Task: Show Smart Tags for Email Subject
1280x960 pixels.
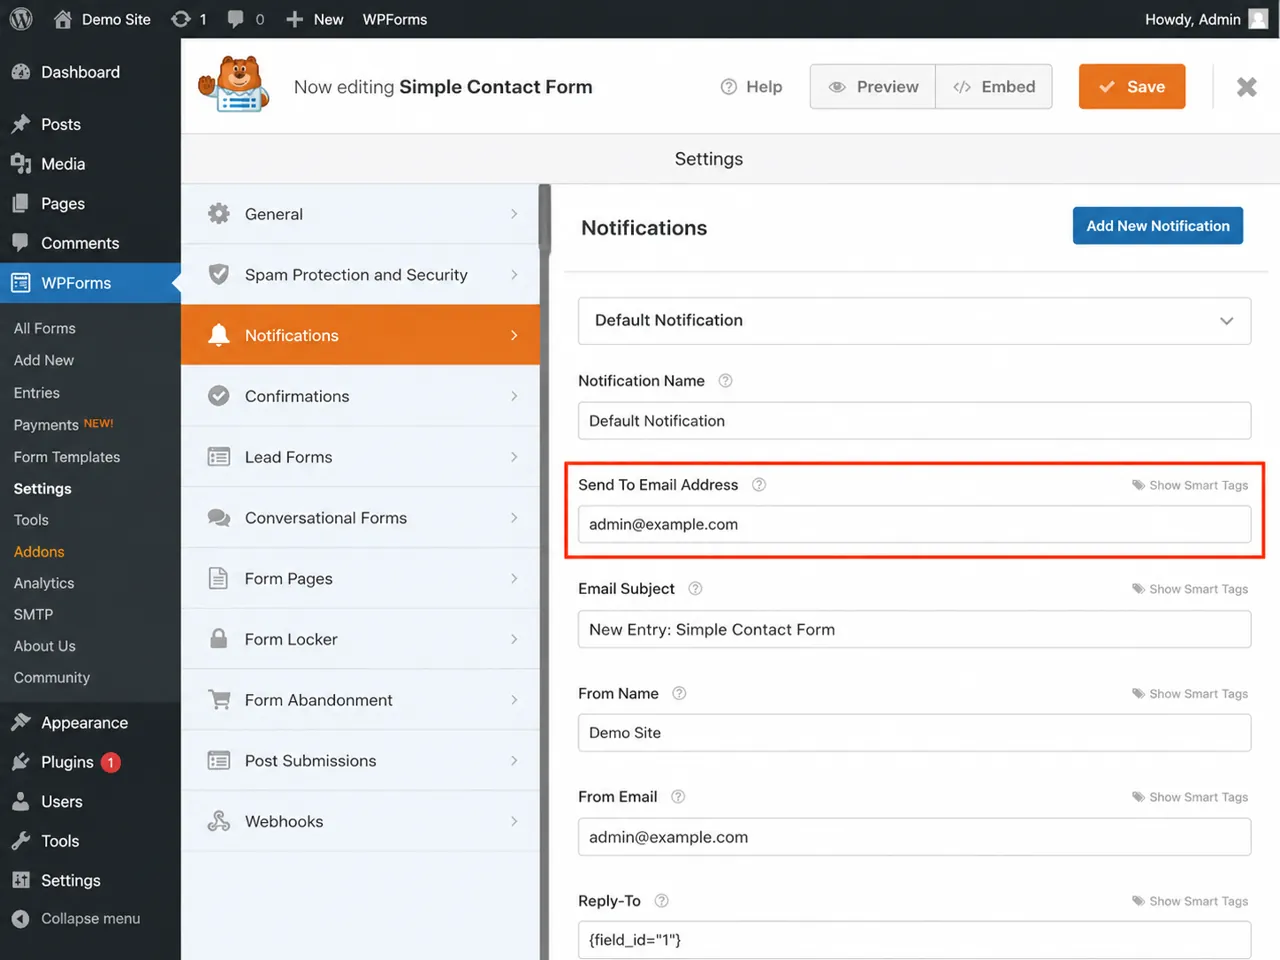Action: [x=1190, y=589]
